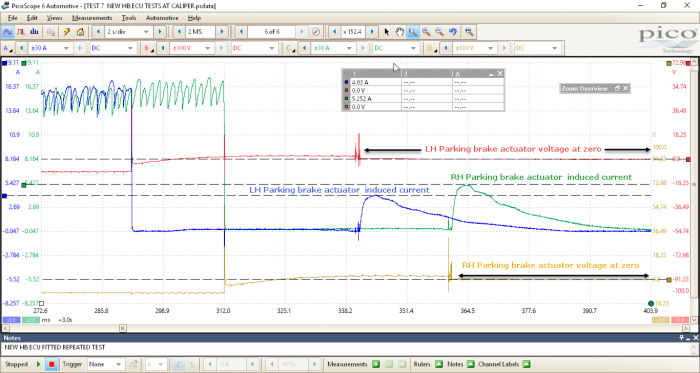The image size is (700, 373).
Task: Decrease horizontal zoom factor x152.4
Action: [335, 32]
